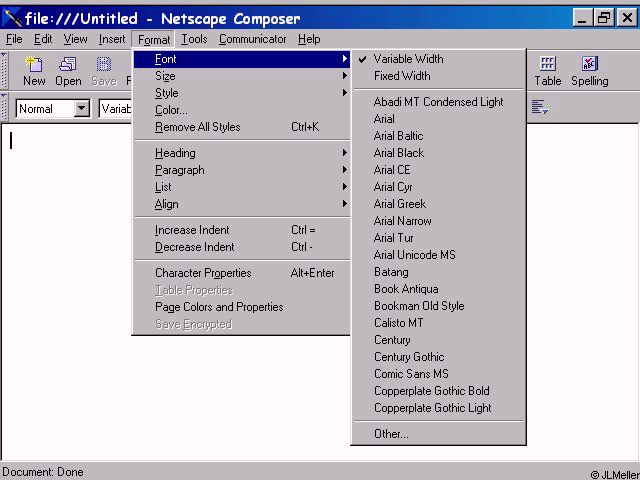Expand the Size submenu
The width and height of the screenshot is (640, 480).
242,76
